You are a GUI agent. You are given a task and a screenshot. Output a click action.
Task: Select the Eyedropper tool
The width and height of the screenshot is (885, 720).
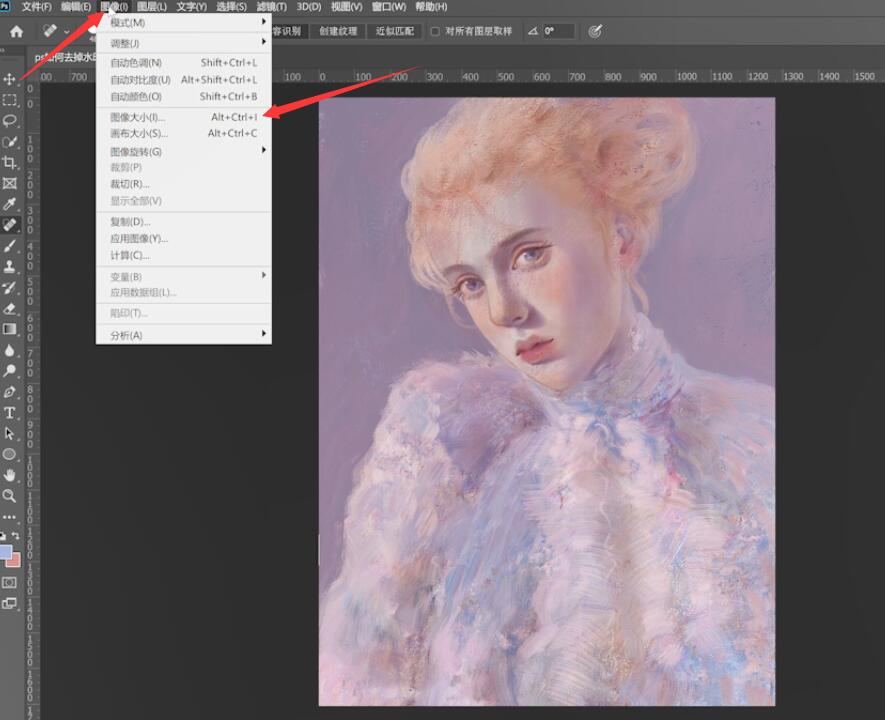(10, 204)
